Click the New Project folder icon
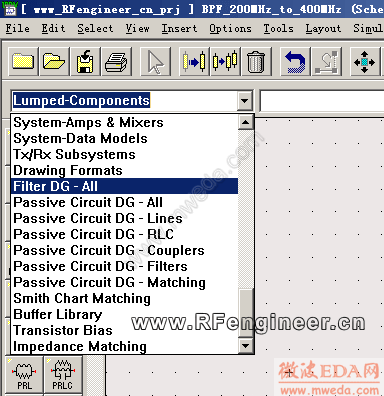This screenshot has height=396, width=384. click(23, 62)
